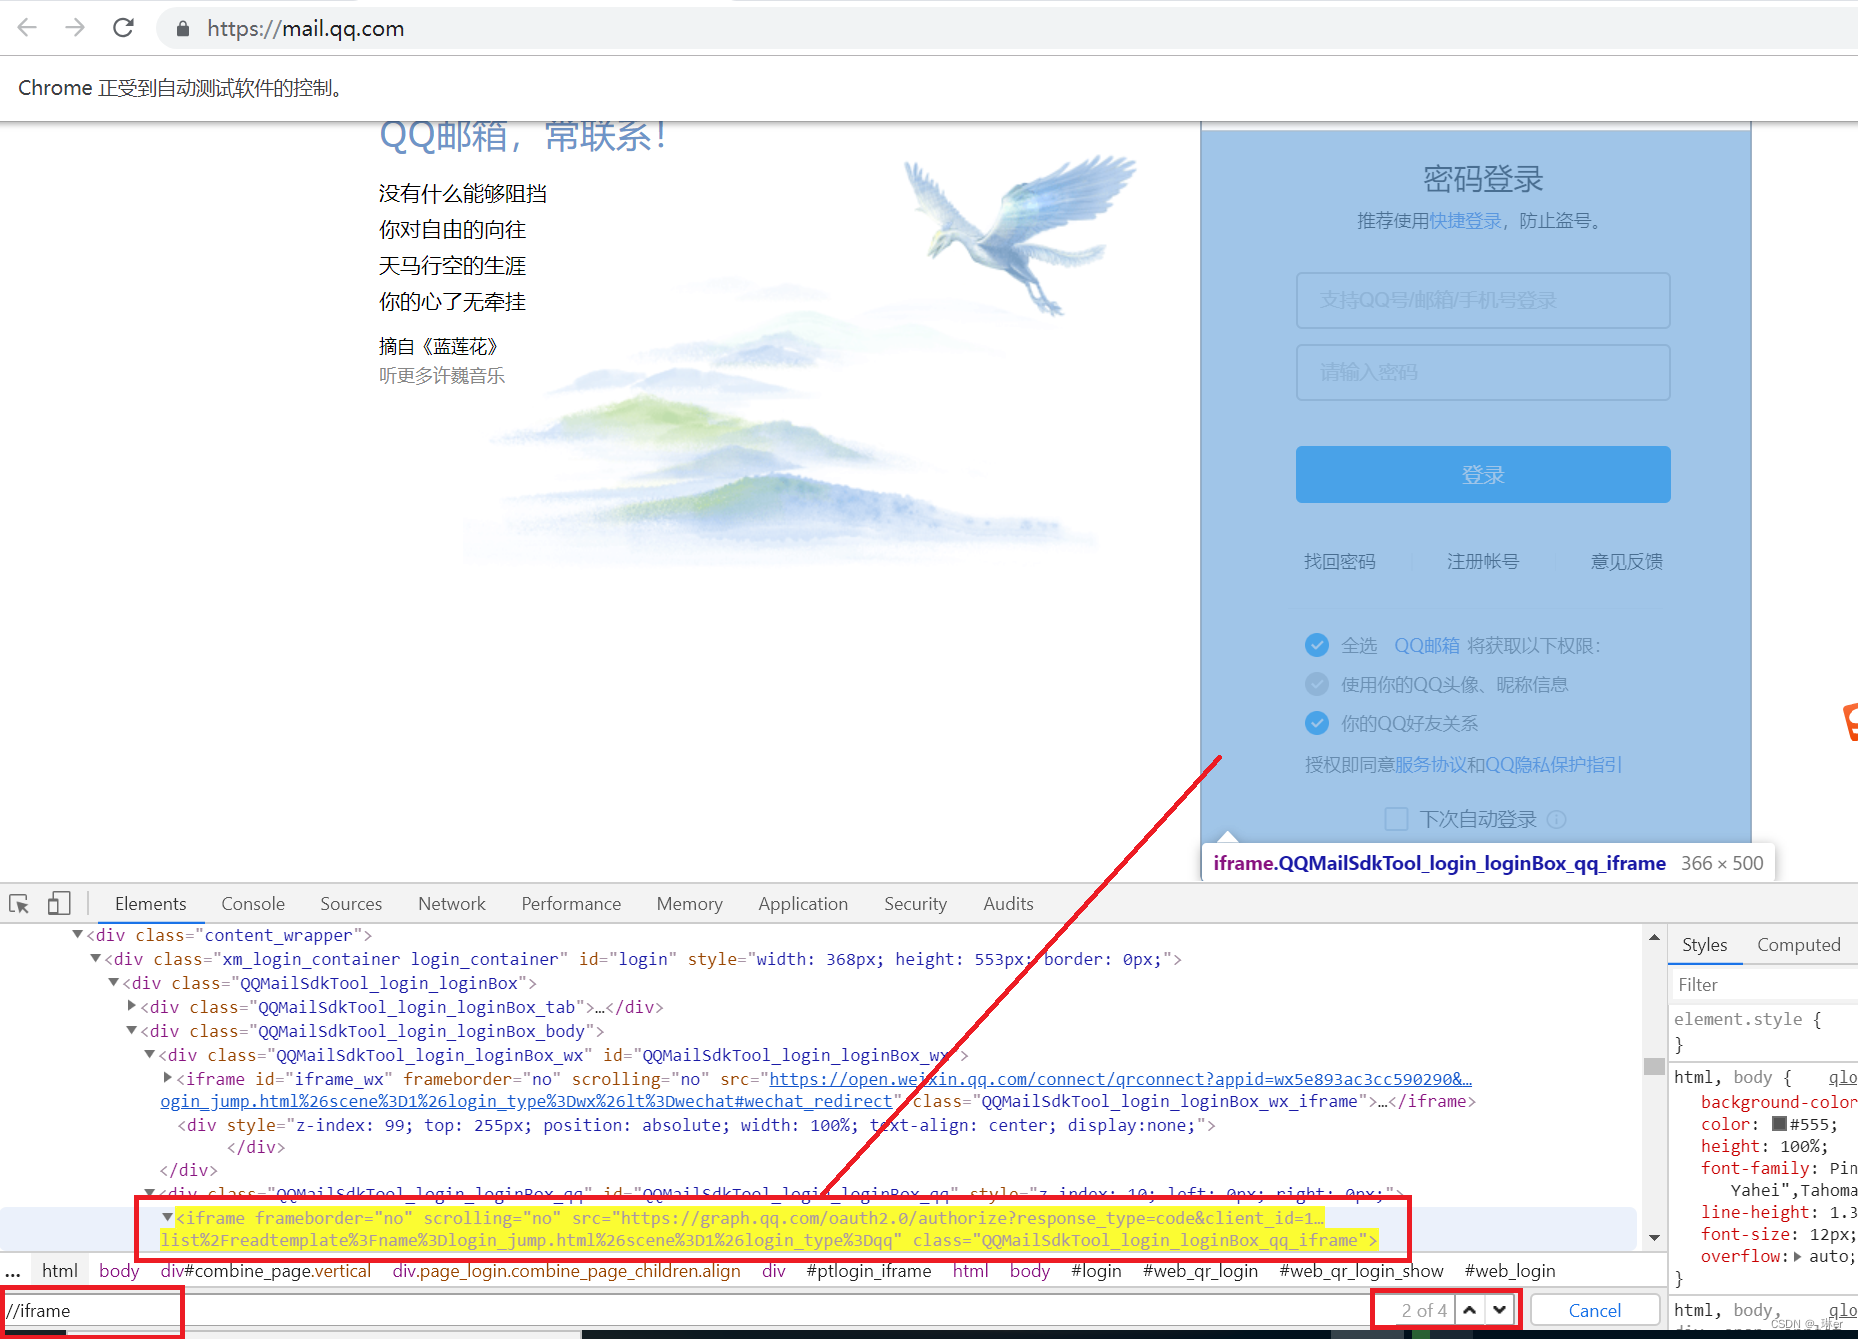Open the Console tab
This screenshot has height=1339, width=1858.
click(x=253, y=904)
